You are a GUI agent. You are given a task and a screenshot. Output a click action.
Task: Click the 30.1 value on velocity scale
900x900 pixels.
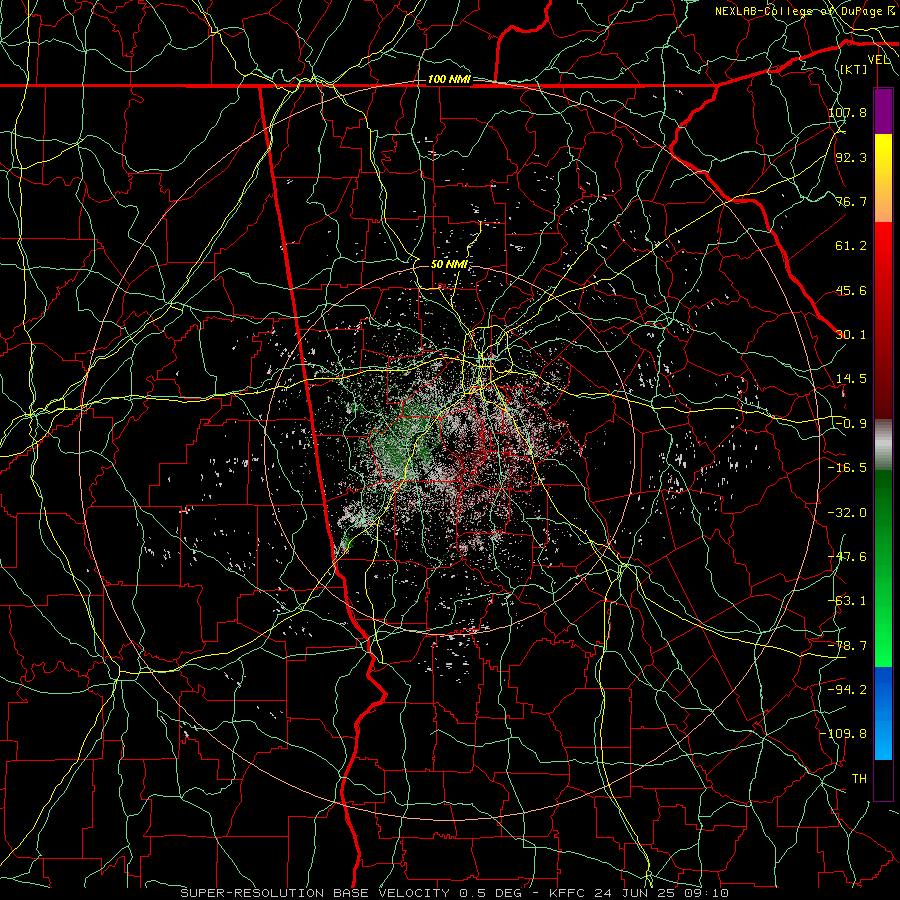(x=851, y=335)
